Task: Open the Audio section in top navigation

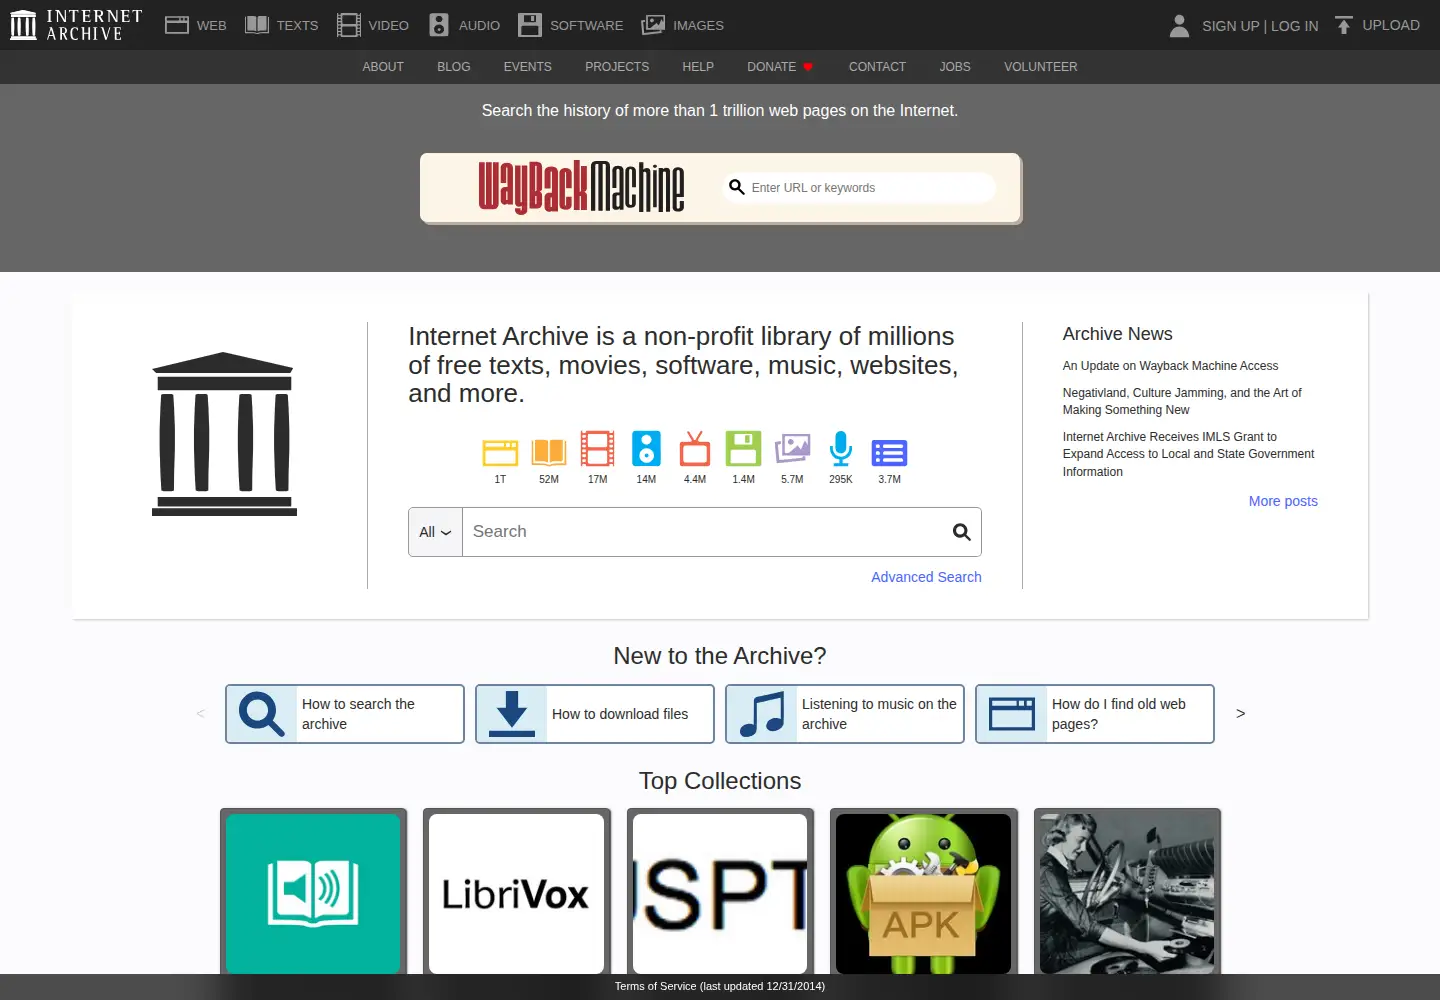Action: point(465,25)
